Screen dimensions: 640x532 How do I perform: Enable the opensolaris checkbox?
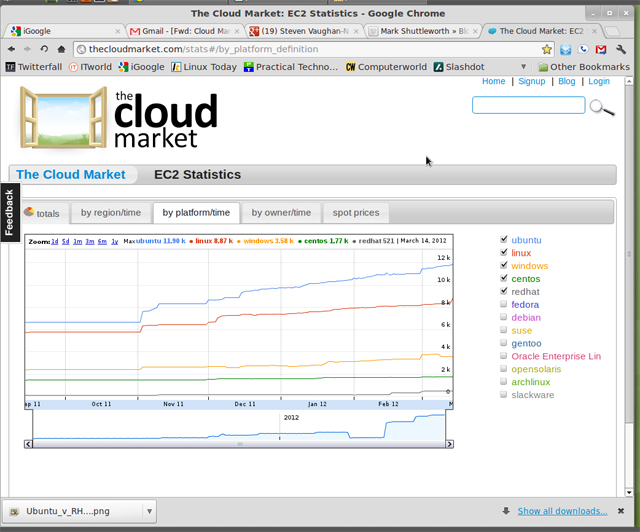click(504, 369)
